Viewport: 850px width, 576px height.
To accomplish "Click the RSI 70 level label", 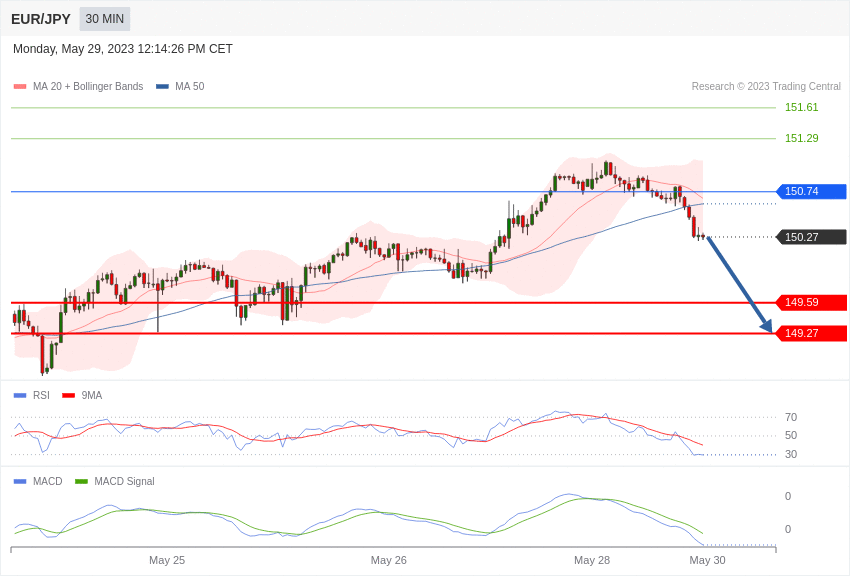I will tap(791, 417).
